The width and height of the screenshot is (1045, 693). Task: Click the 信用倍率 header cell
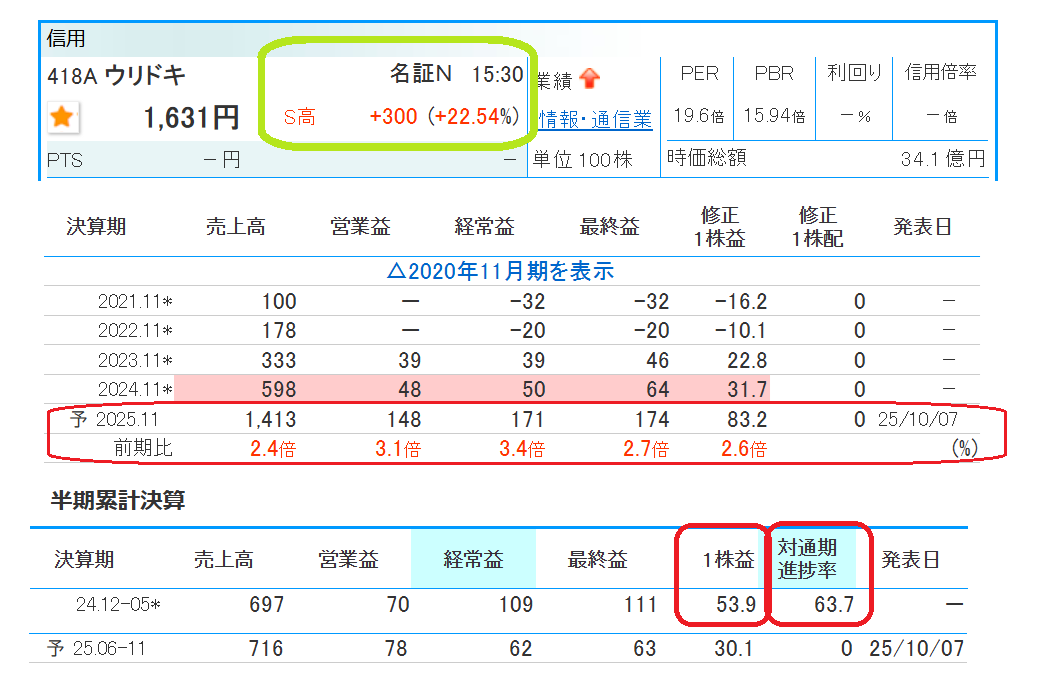coord(940,73)
